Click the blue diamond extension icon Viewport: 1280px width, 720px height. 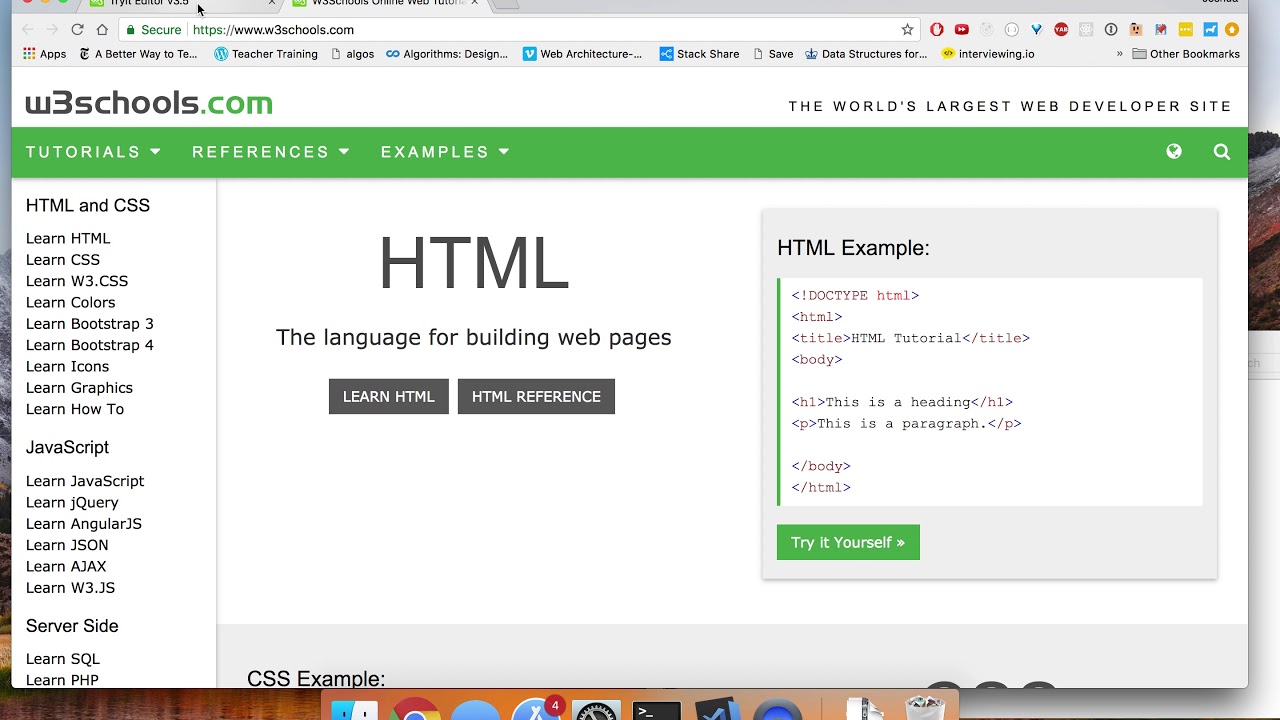pos(1037,30)
